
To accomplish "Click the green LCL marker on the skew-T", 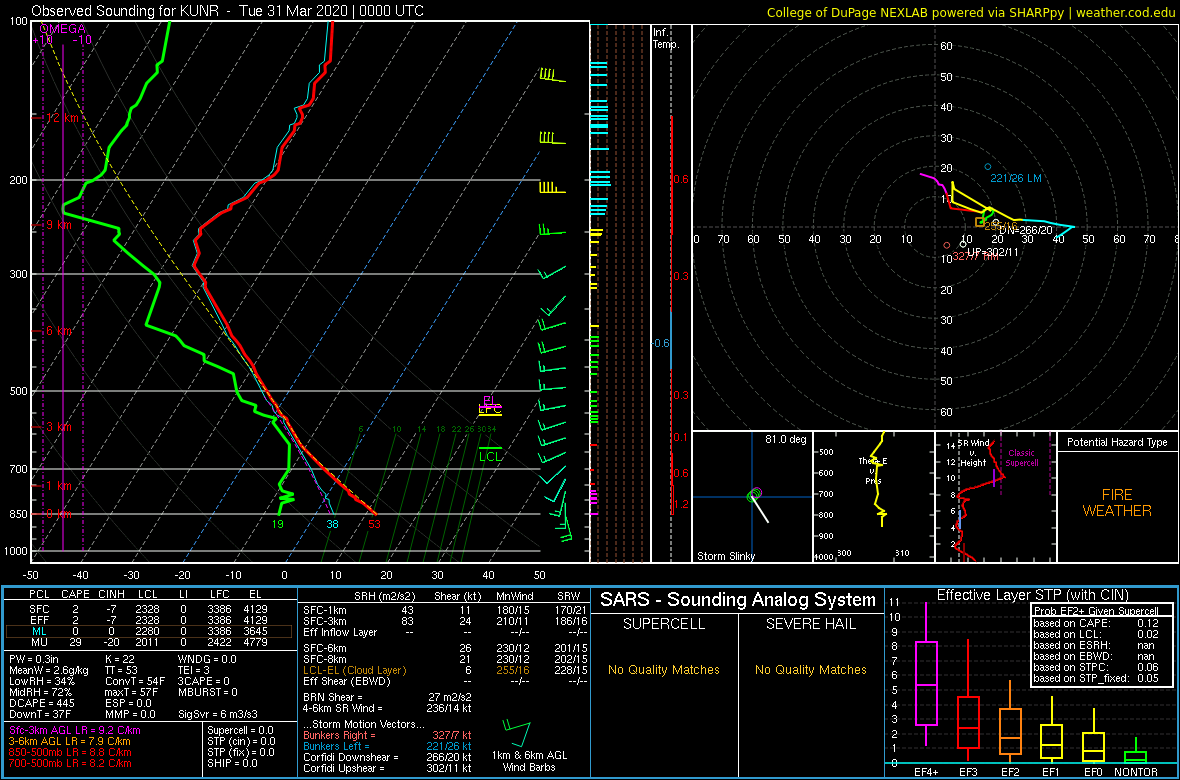I will tap(490, 453).
